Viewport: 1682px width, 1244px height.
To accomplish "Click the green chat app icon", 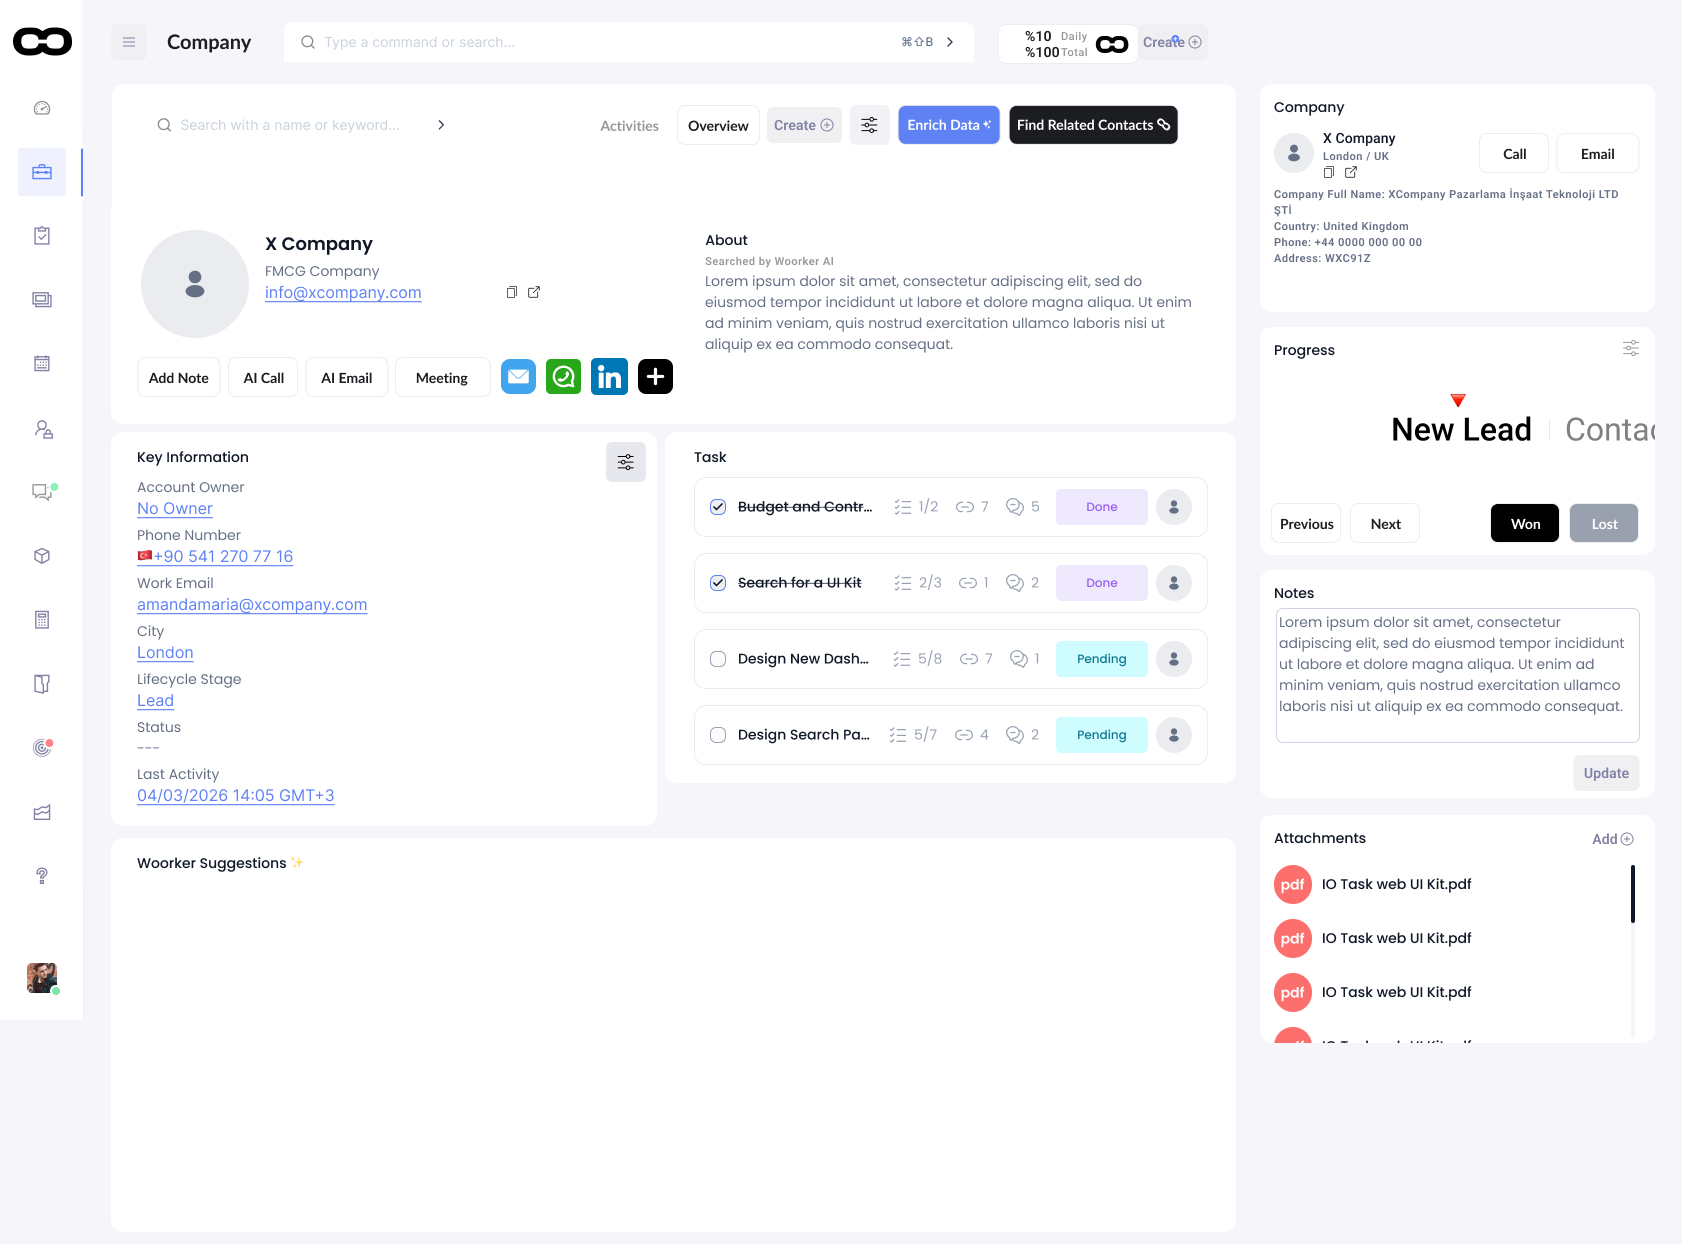I will tap(563, 377).
